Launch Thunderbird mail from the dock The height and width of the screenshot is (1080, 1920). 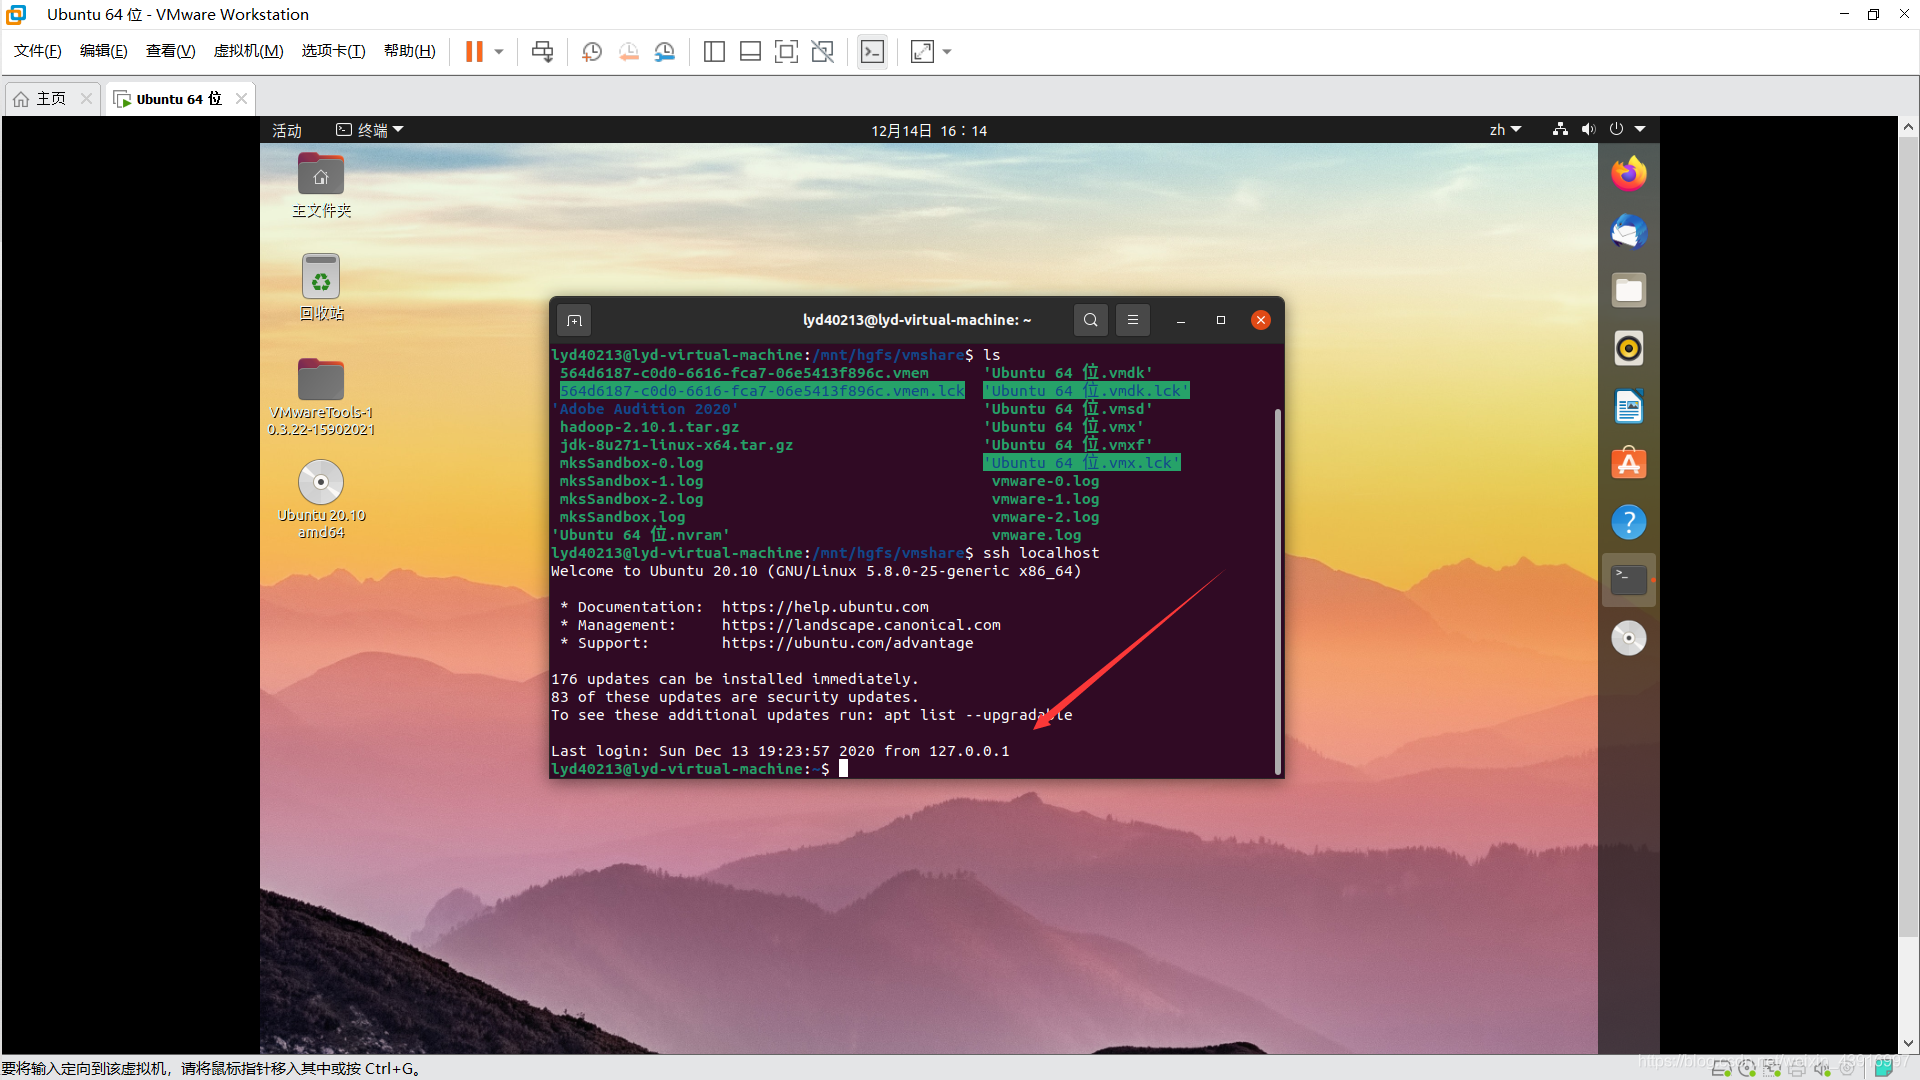[x=1629, y=232]
